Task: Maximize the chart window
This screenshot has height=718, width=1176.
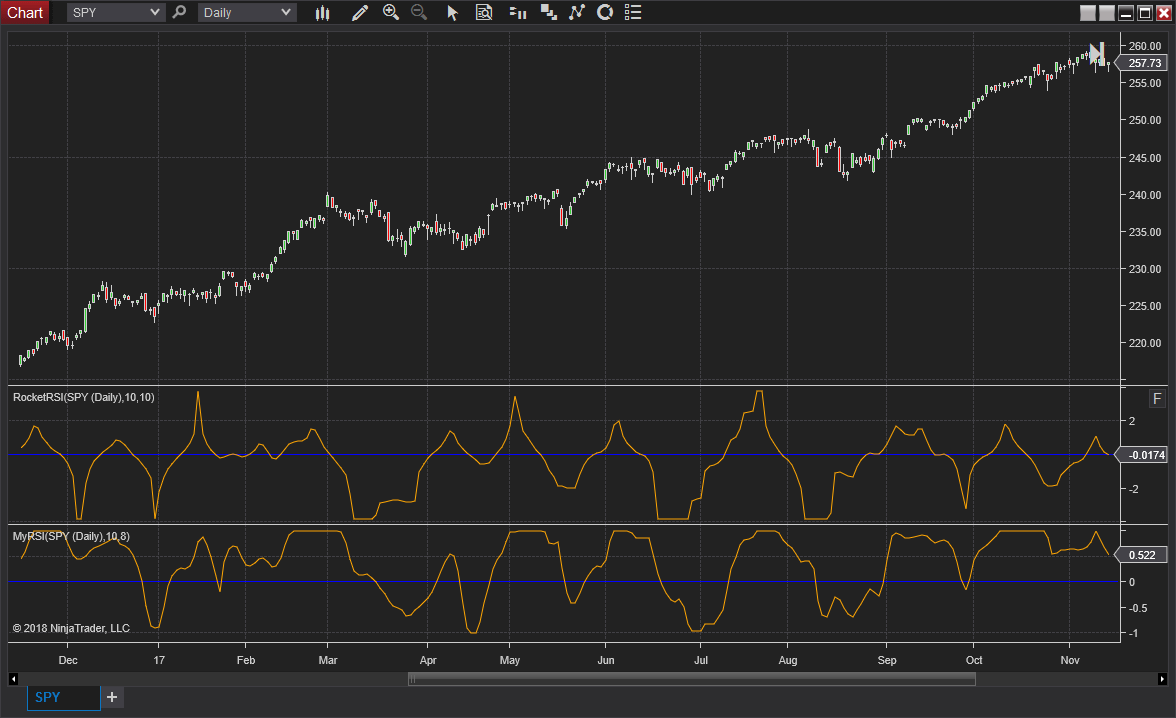Action: [1145, 13]
